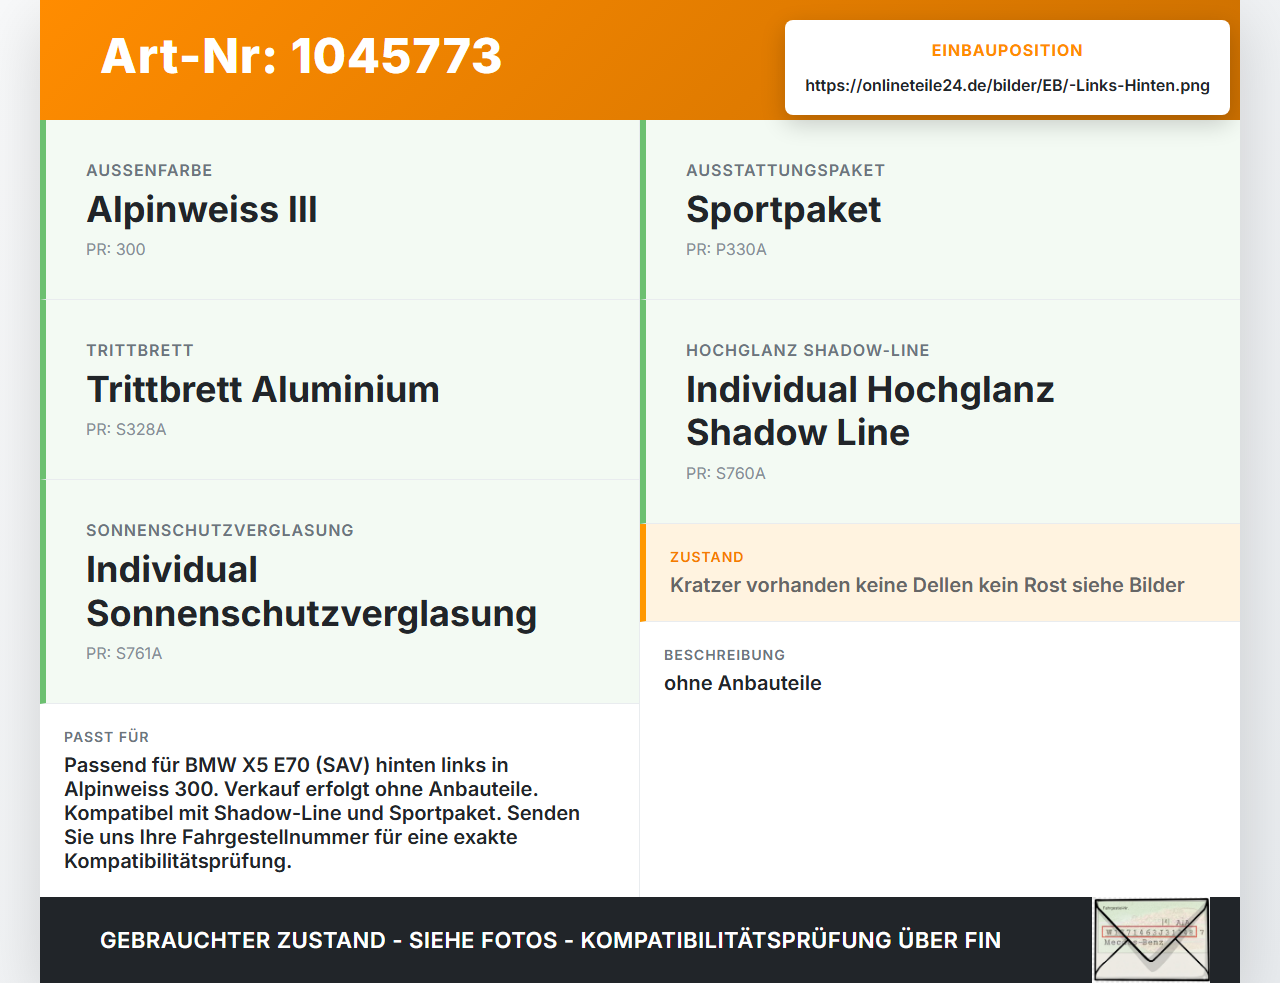Select Individual Hochglanz Shadow Line entry
Viewport: 1280px width, 983px height.
[x=870, y=411]
